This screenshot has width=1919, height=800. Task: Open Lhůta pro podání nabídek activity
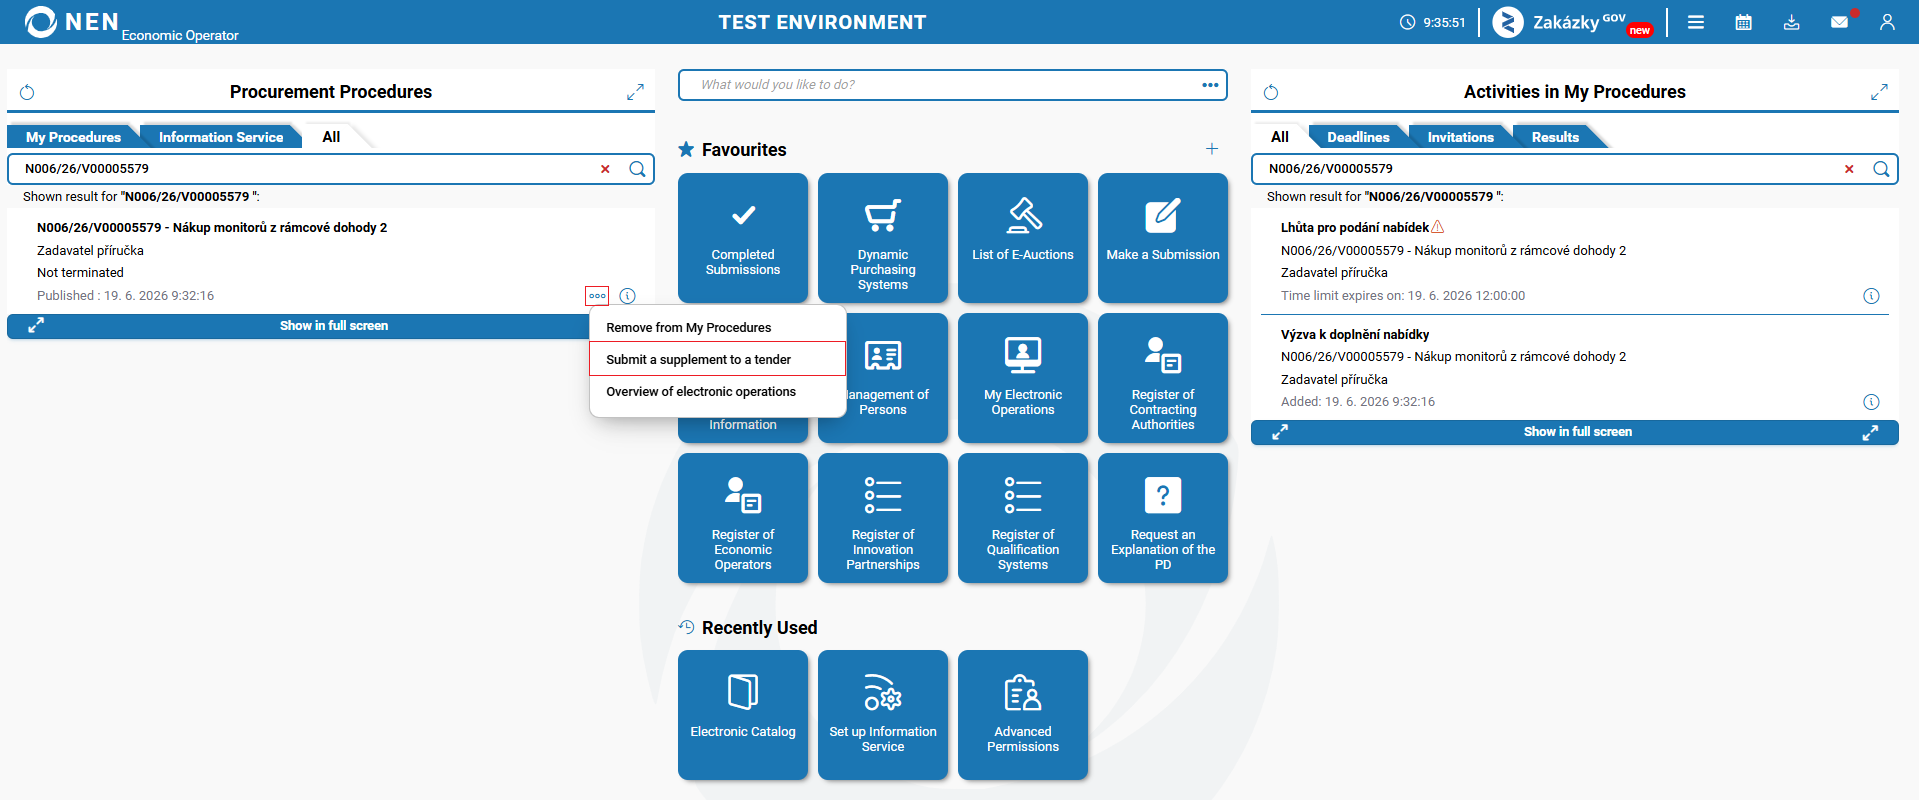[1355, 228]
